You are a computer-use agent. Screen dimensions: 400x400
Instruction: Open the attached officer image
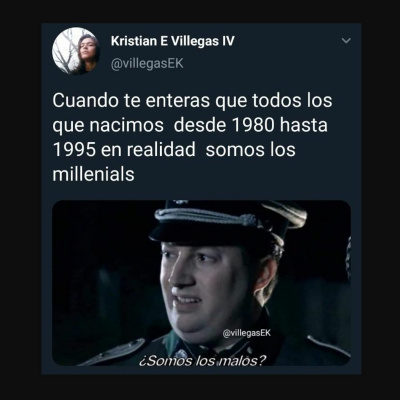point(201,283)
